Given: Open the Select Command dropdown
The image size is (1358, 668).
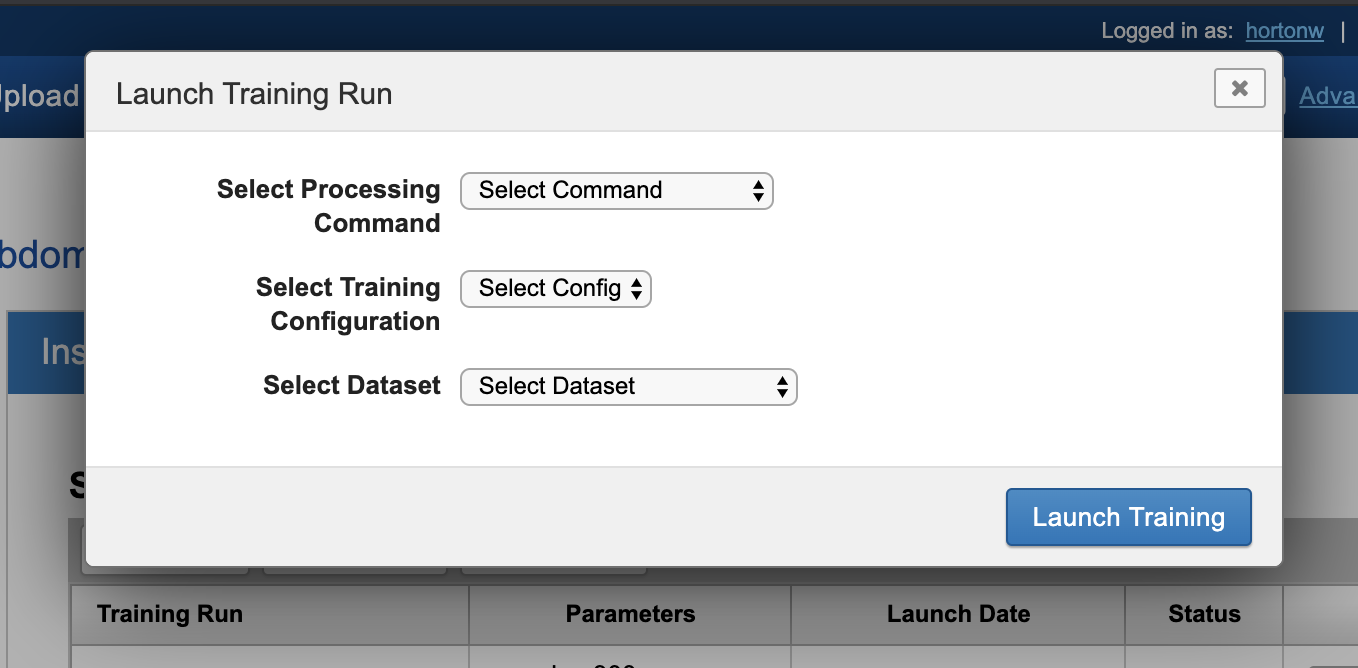Looking at the screenshot, I should (616, 190).
